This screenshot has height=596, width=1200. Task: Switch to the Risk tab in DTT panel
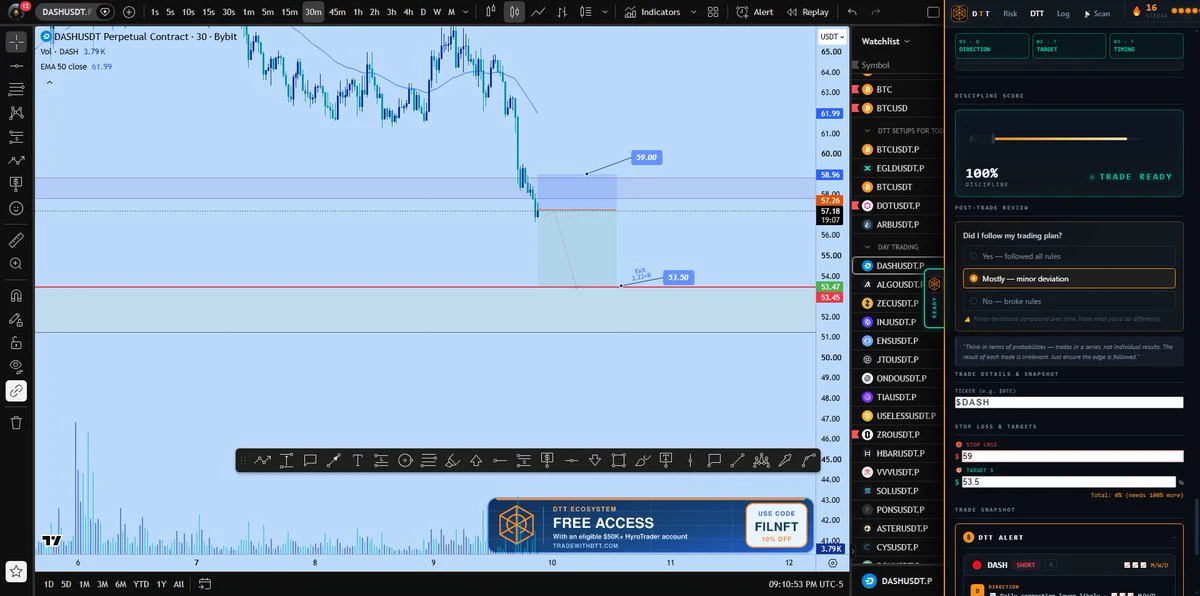pyautogui.click(x=1010, y=13)
